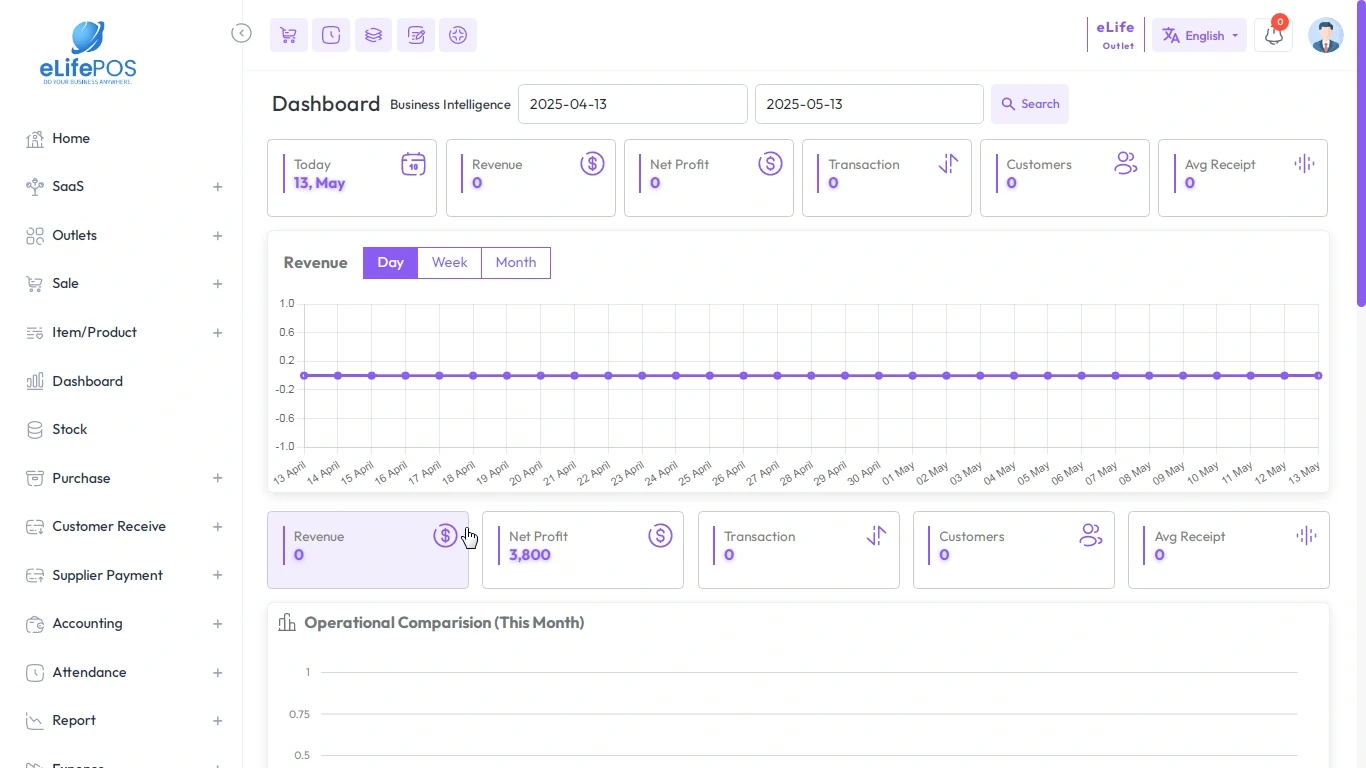Click the stacked layers icon in top toolbar
Image resolution: width=1366 pixels, height=768 pixels.
coord(373,35)
